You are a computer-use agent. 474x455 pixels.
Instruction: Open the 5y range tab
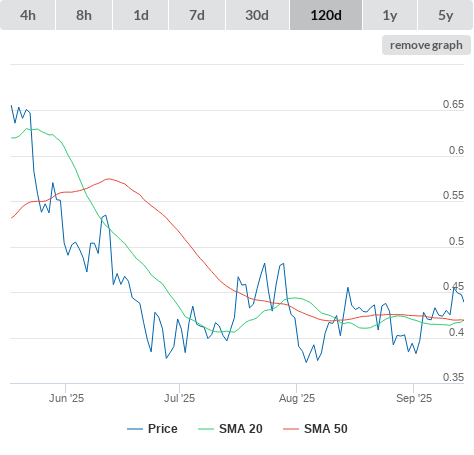446,15
